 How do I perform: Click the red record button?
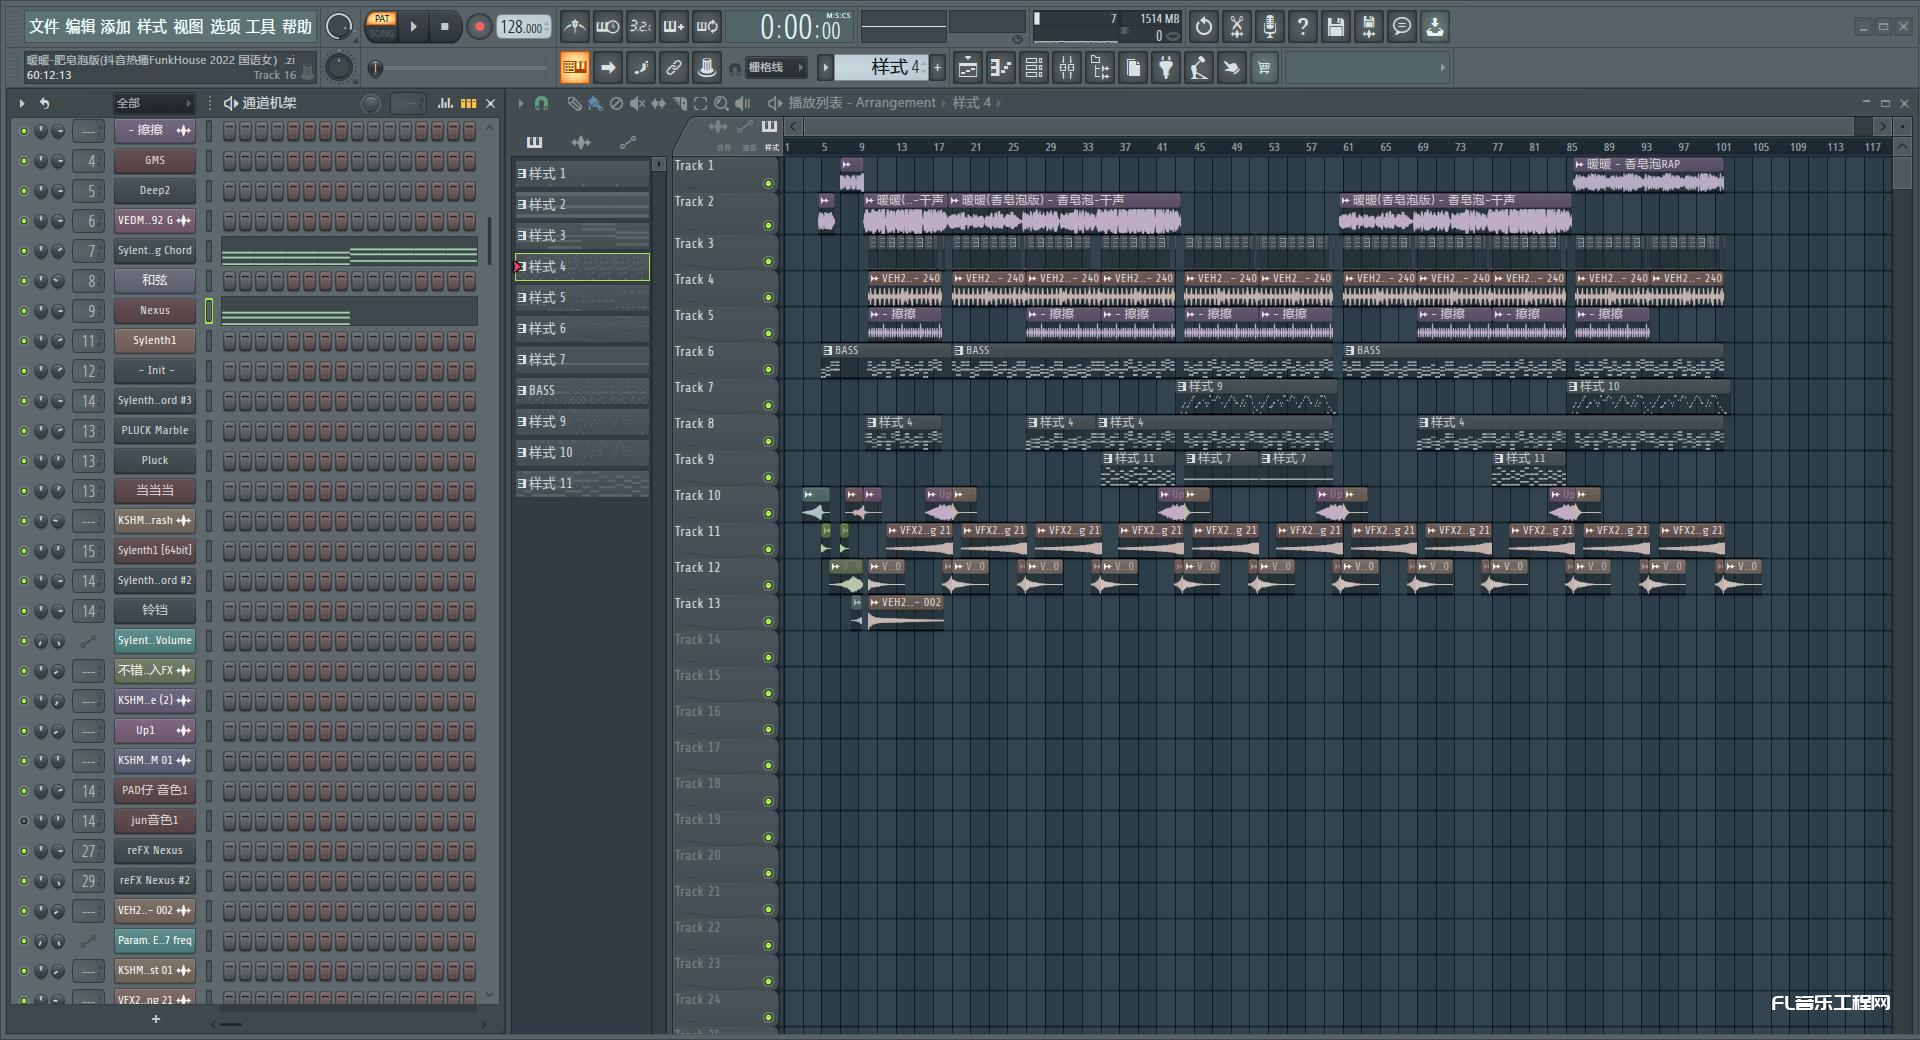point(479,27)
